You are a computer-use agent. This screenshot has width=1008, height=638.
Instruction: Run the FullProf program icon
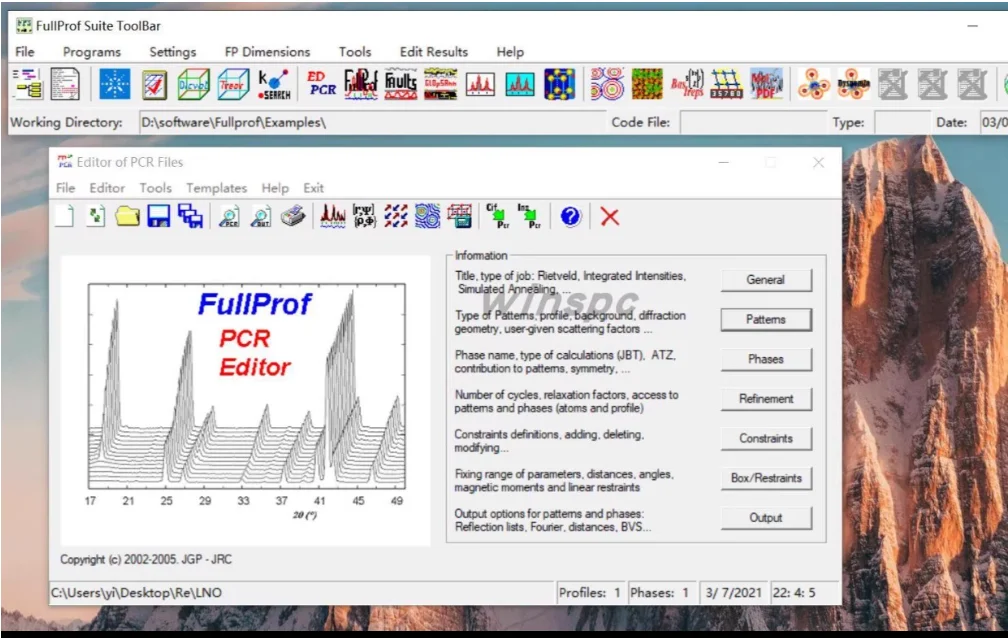(x=361, y=84)
